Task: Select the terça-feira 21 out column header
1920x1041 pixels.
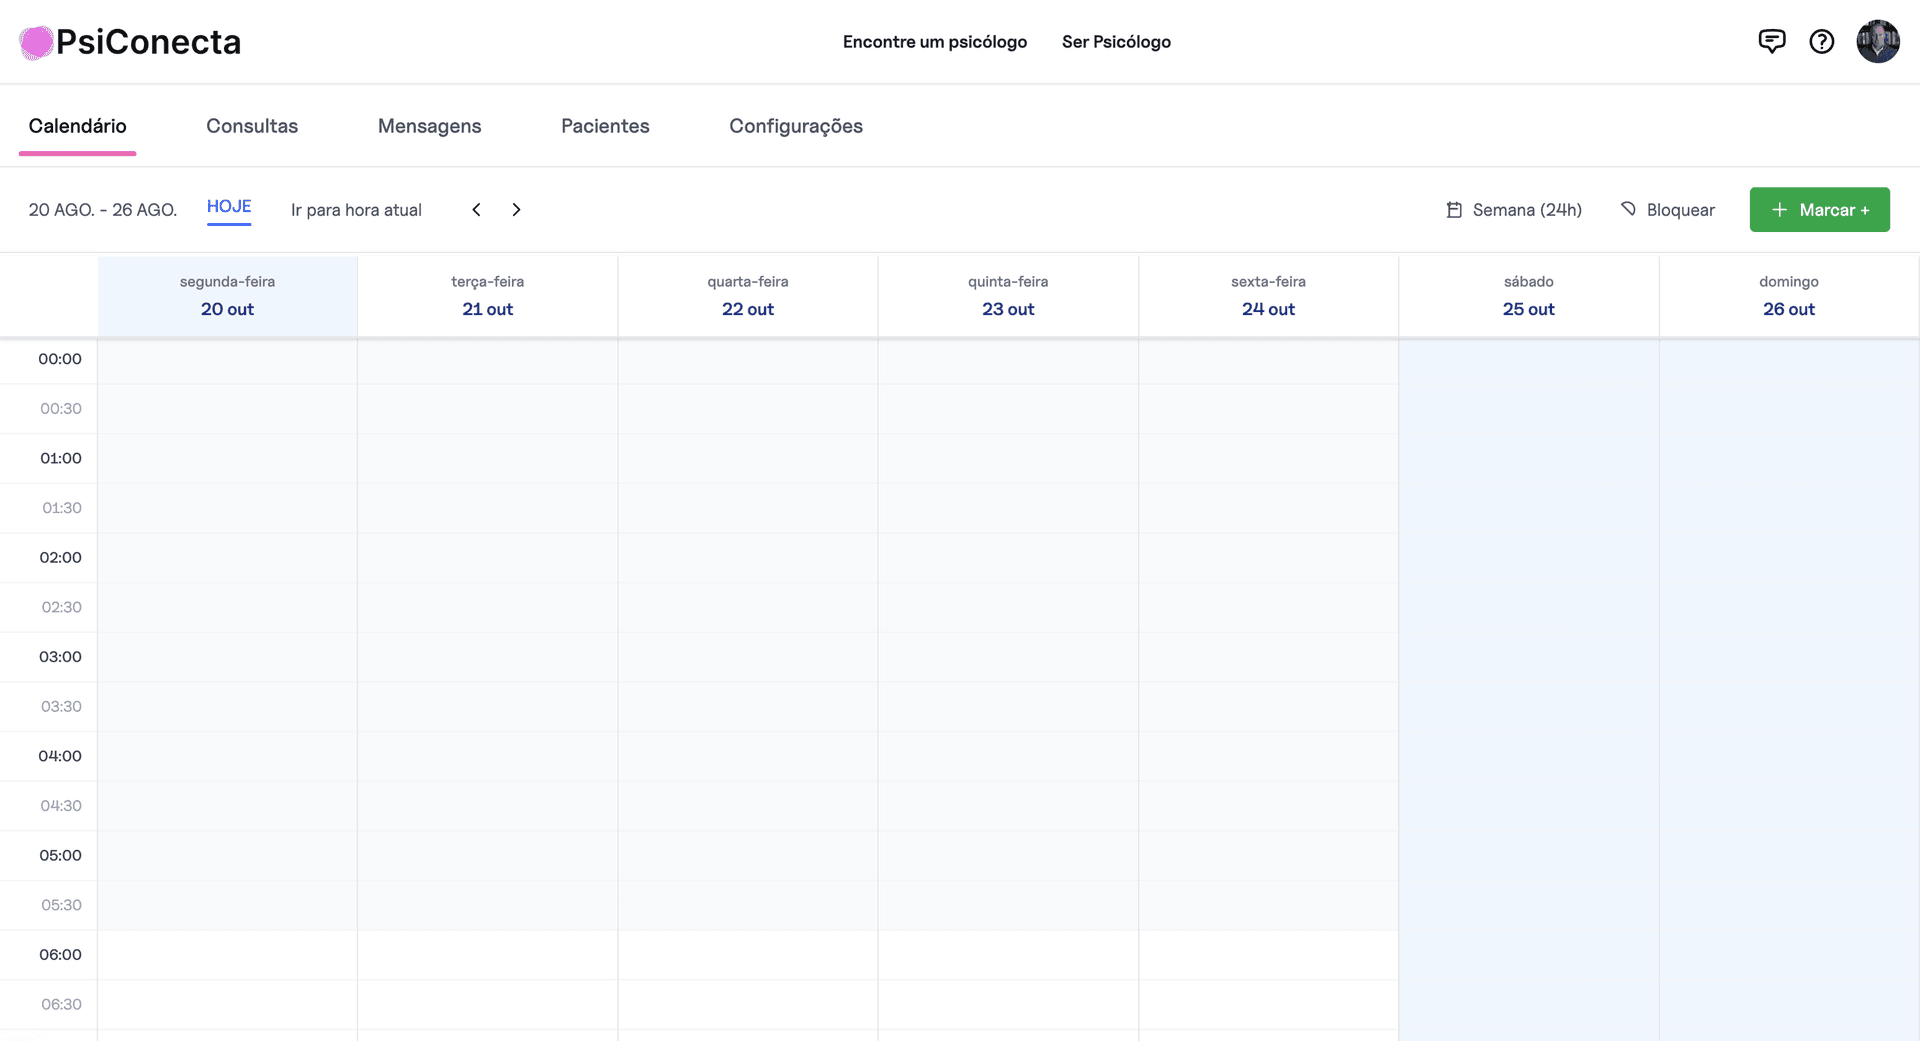Action: tap(487, 296)
